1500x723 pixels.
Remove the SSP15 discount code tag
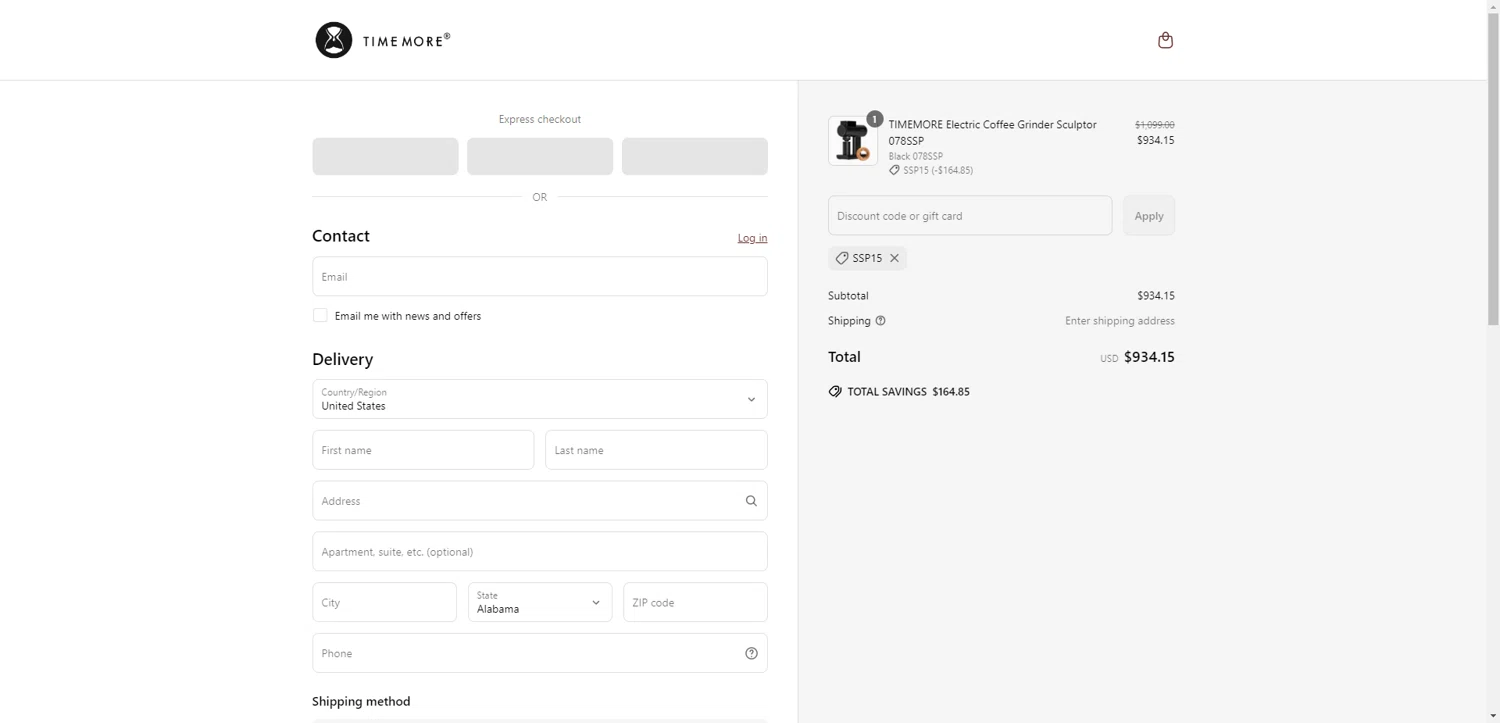coord(895,258)
